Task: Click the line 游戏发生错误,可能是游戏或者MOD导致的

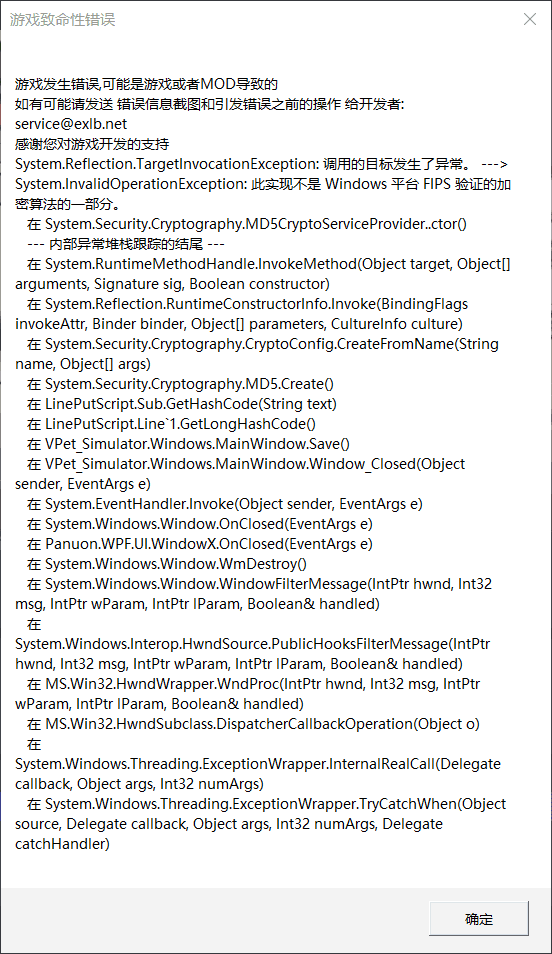Action: click(146, 84)
